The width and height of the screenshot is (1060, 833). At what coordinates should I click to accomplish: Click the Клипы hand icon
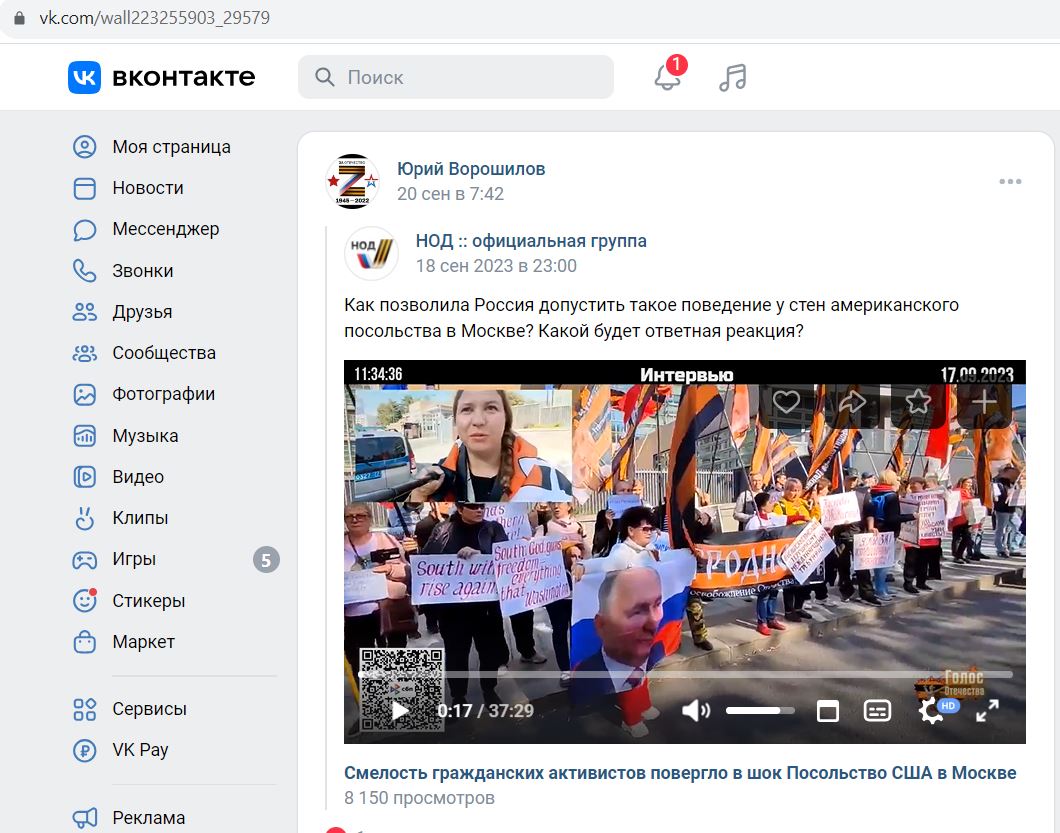click(85, 518)
